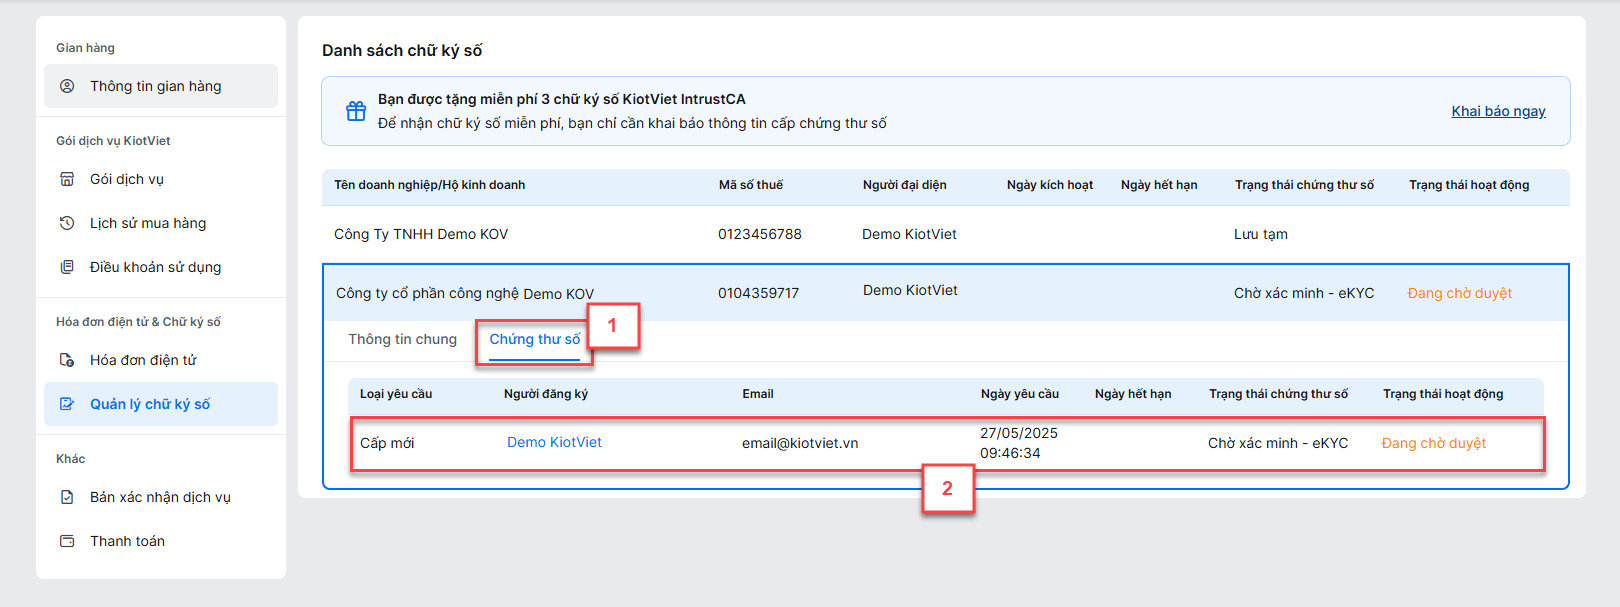Click the Hóa đơn điện tử invoice icon

coord(67,360)
